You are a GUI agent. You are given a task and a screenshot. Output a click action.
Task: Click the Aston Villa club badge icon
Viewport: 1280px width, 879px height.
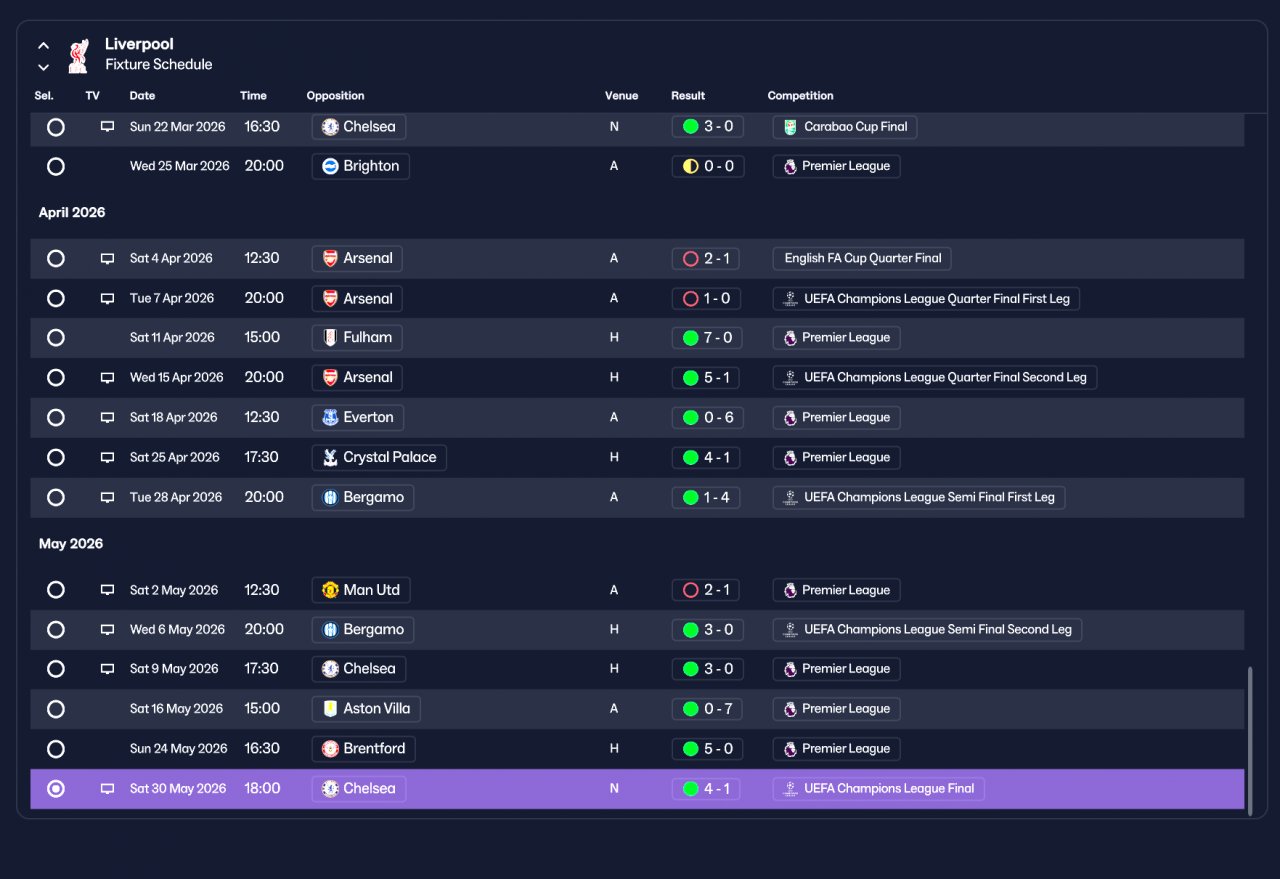pyautogui.click(x=331, y=709)
